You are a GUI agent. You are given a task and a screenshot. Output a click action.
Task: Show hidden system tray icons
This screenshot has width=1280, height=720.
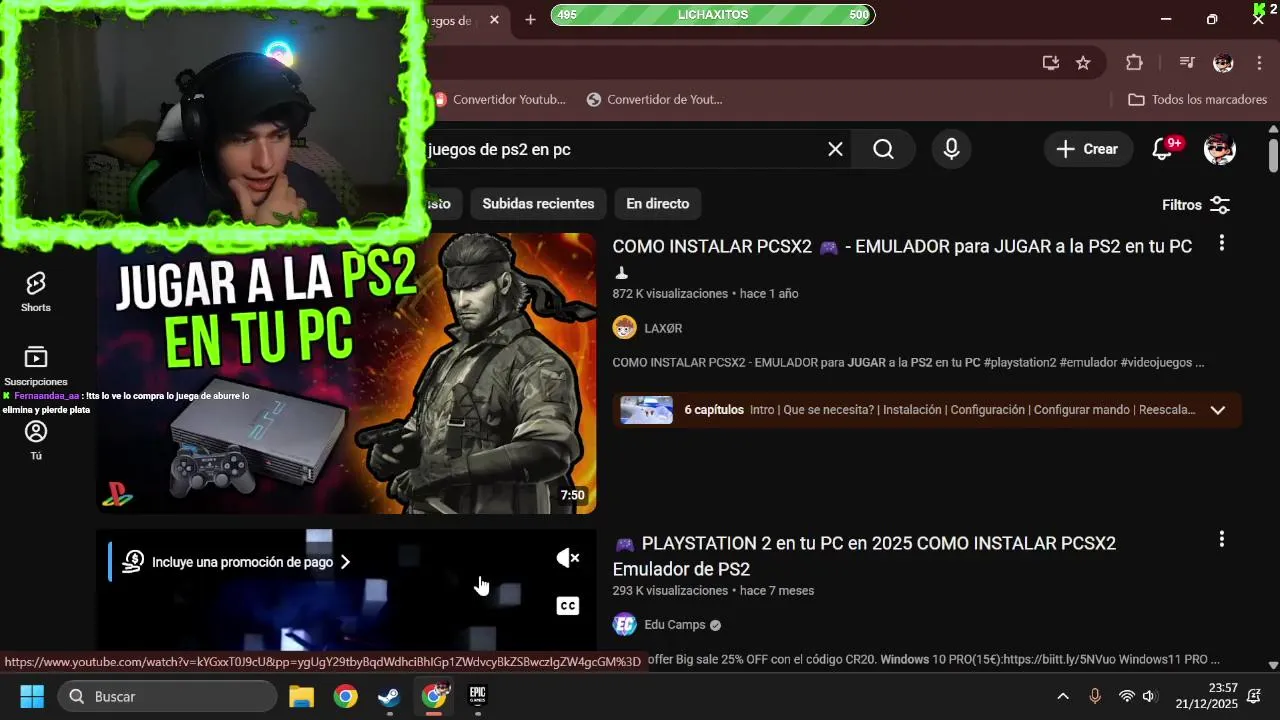(x=1063, y=696)
